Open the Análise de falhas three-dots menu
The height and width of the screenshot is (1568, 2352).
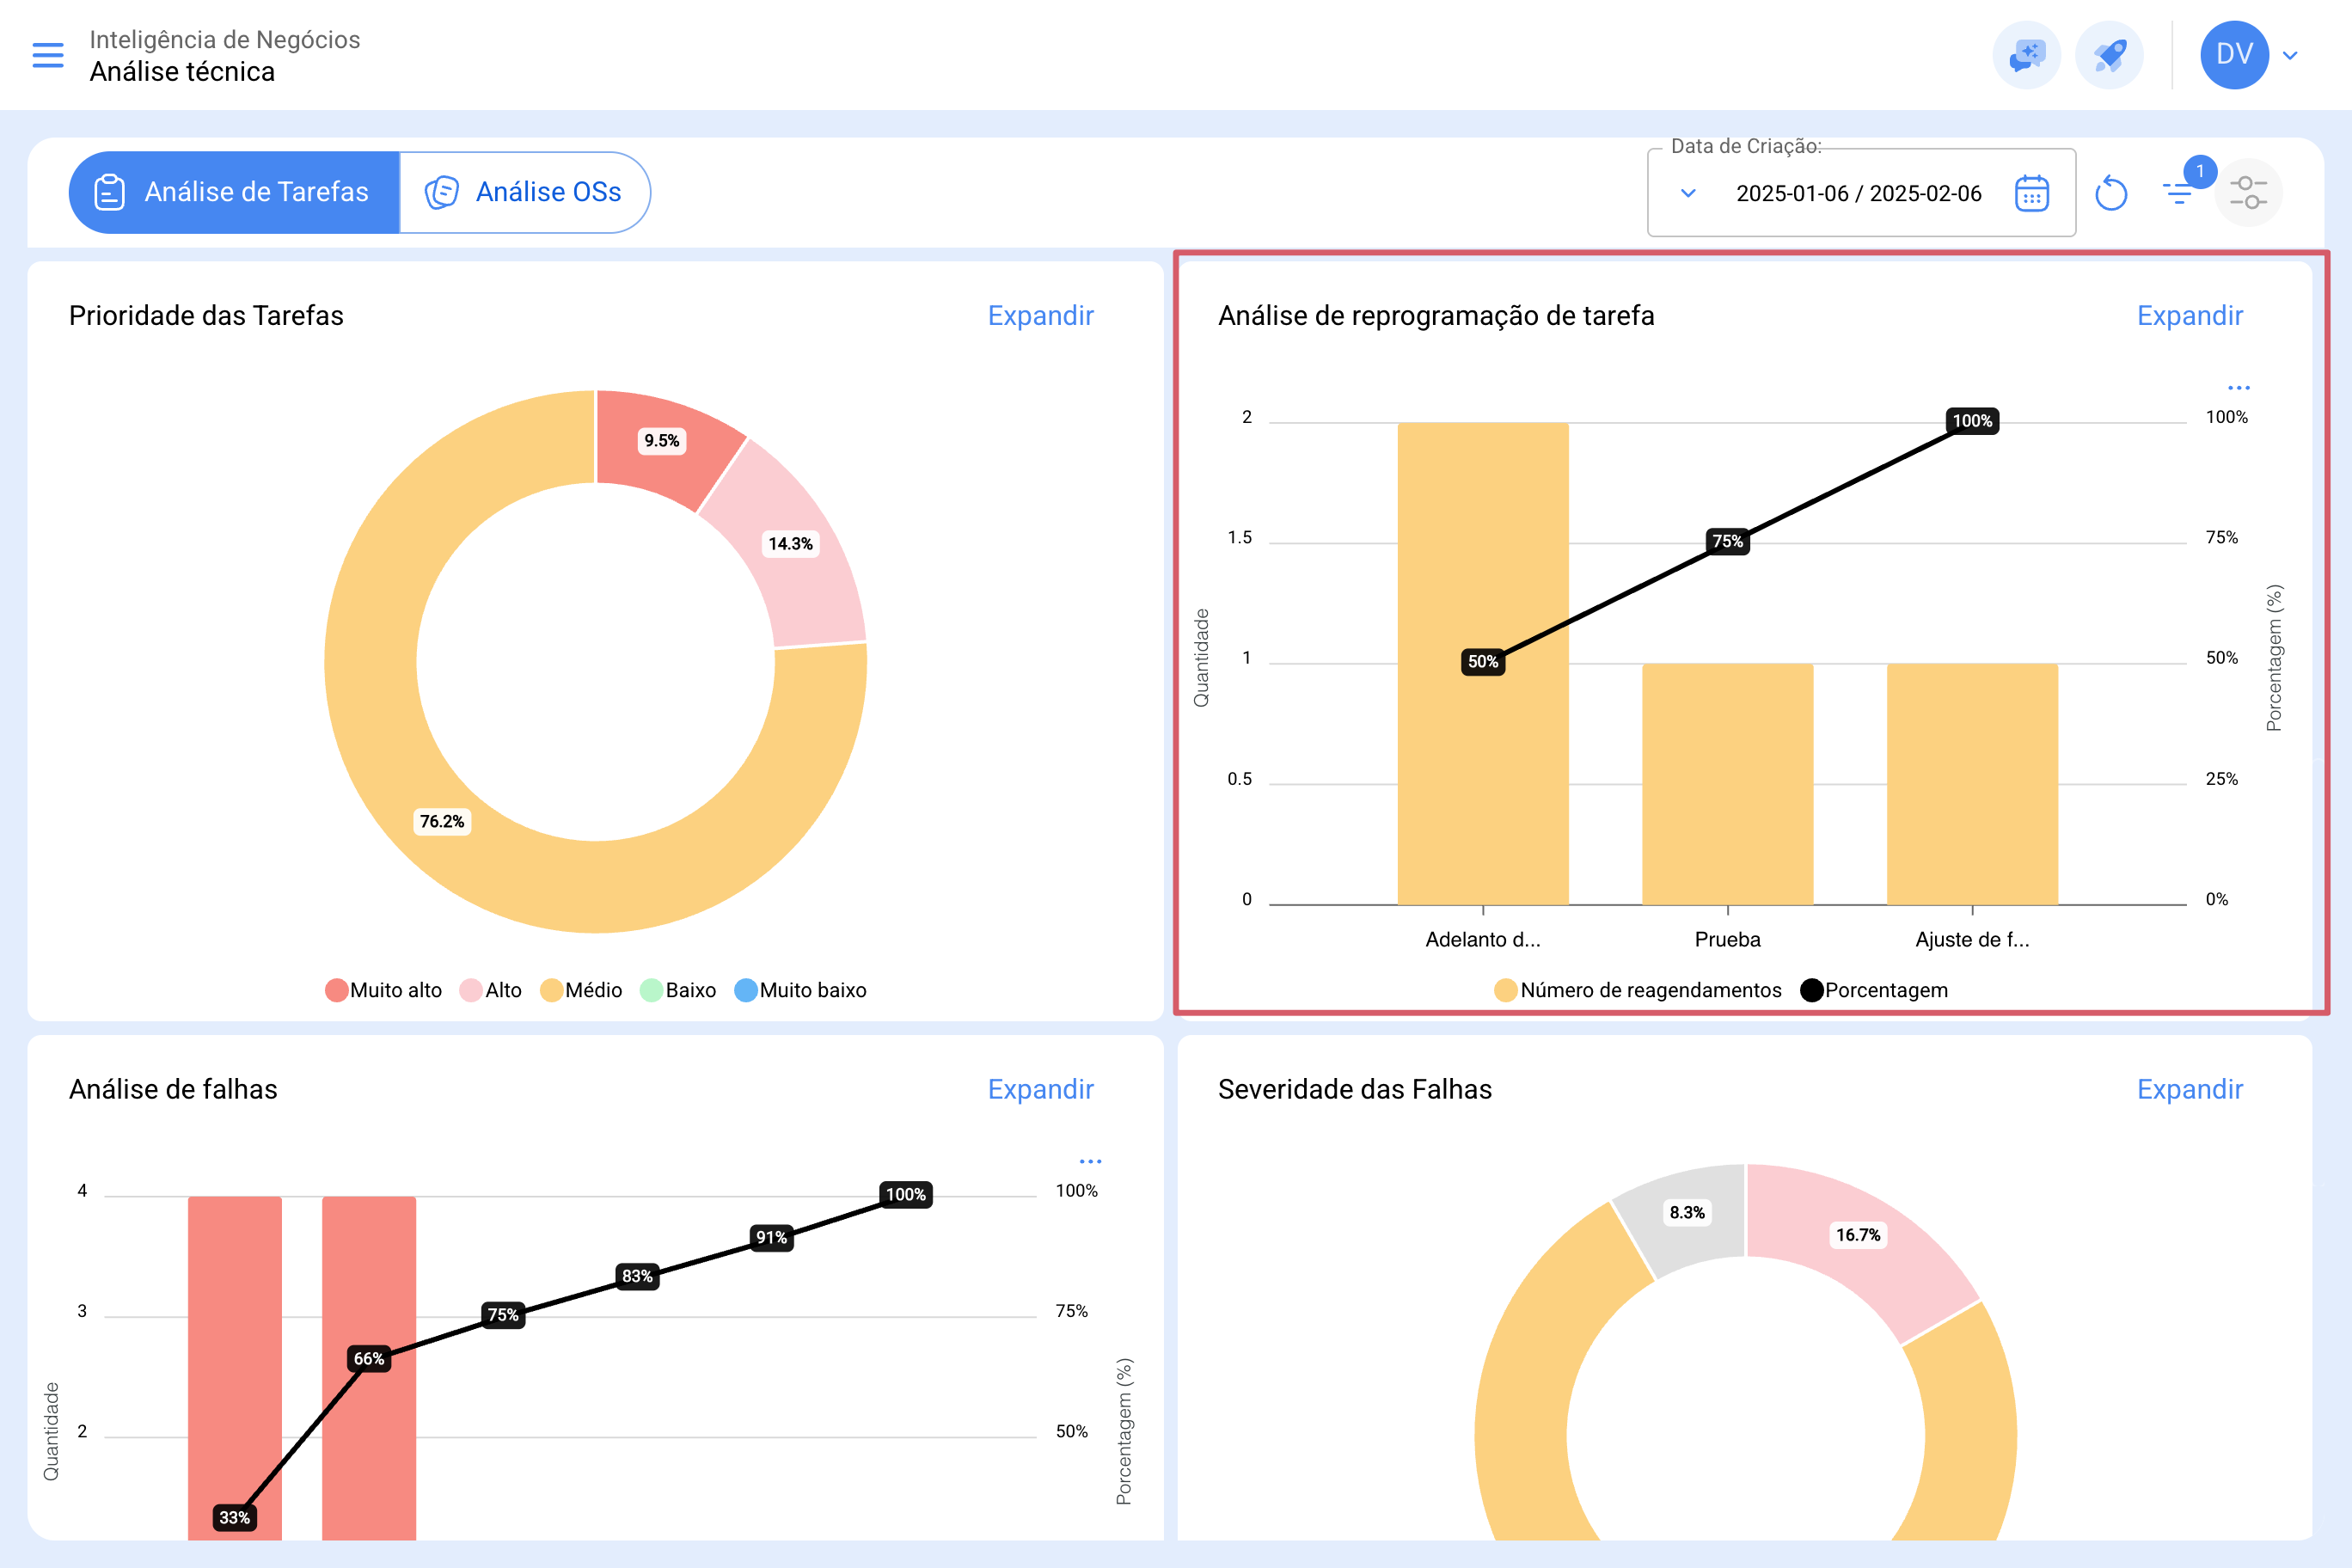1090,1161
